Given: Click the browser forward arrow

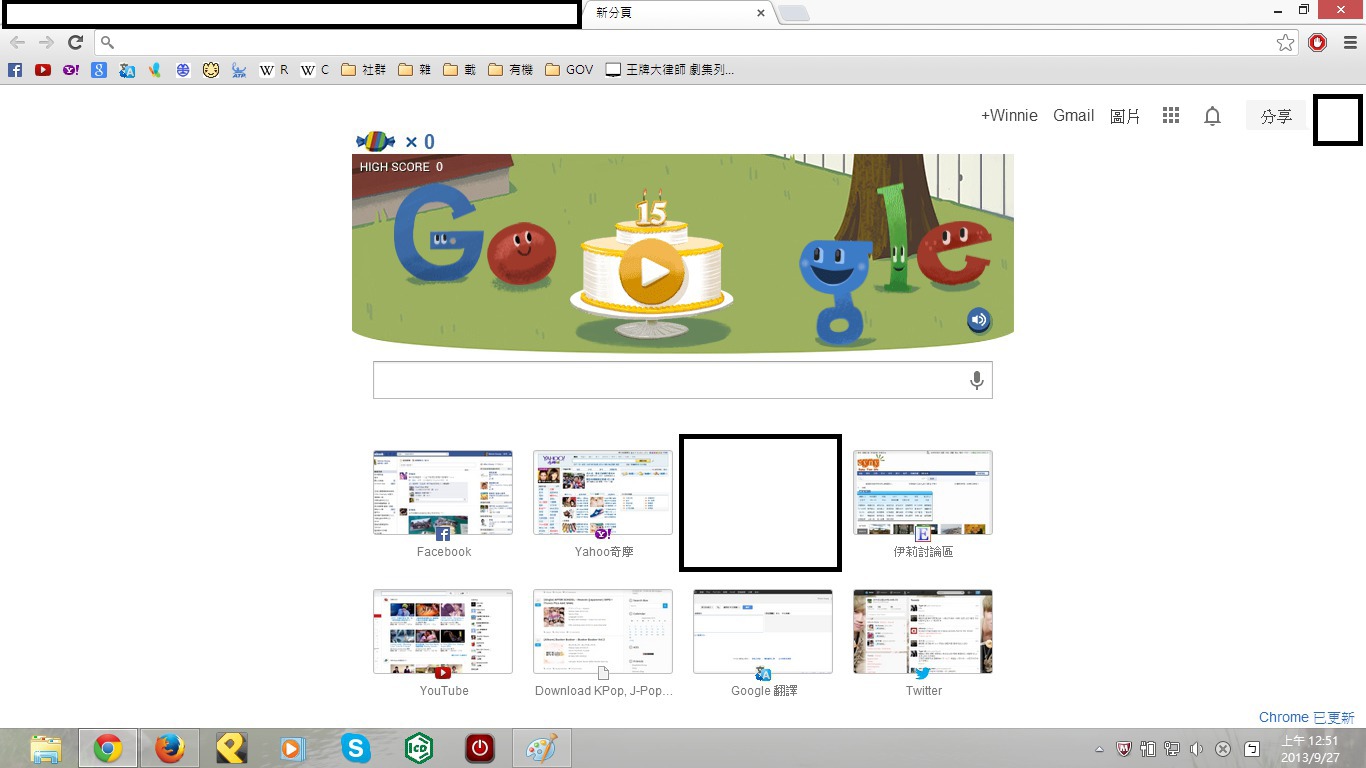Looking at the screenshot, I should [x=46, y=42].
